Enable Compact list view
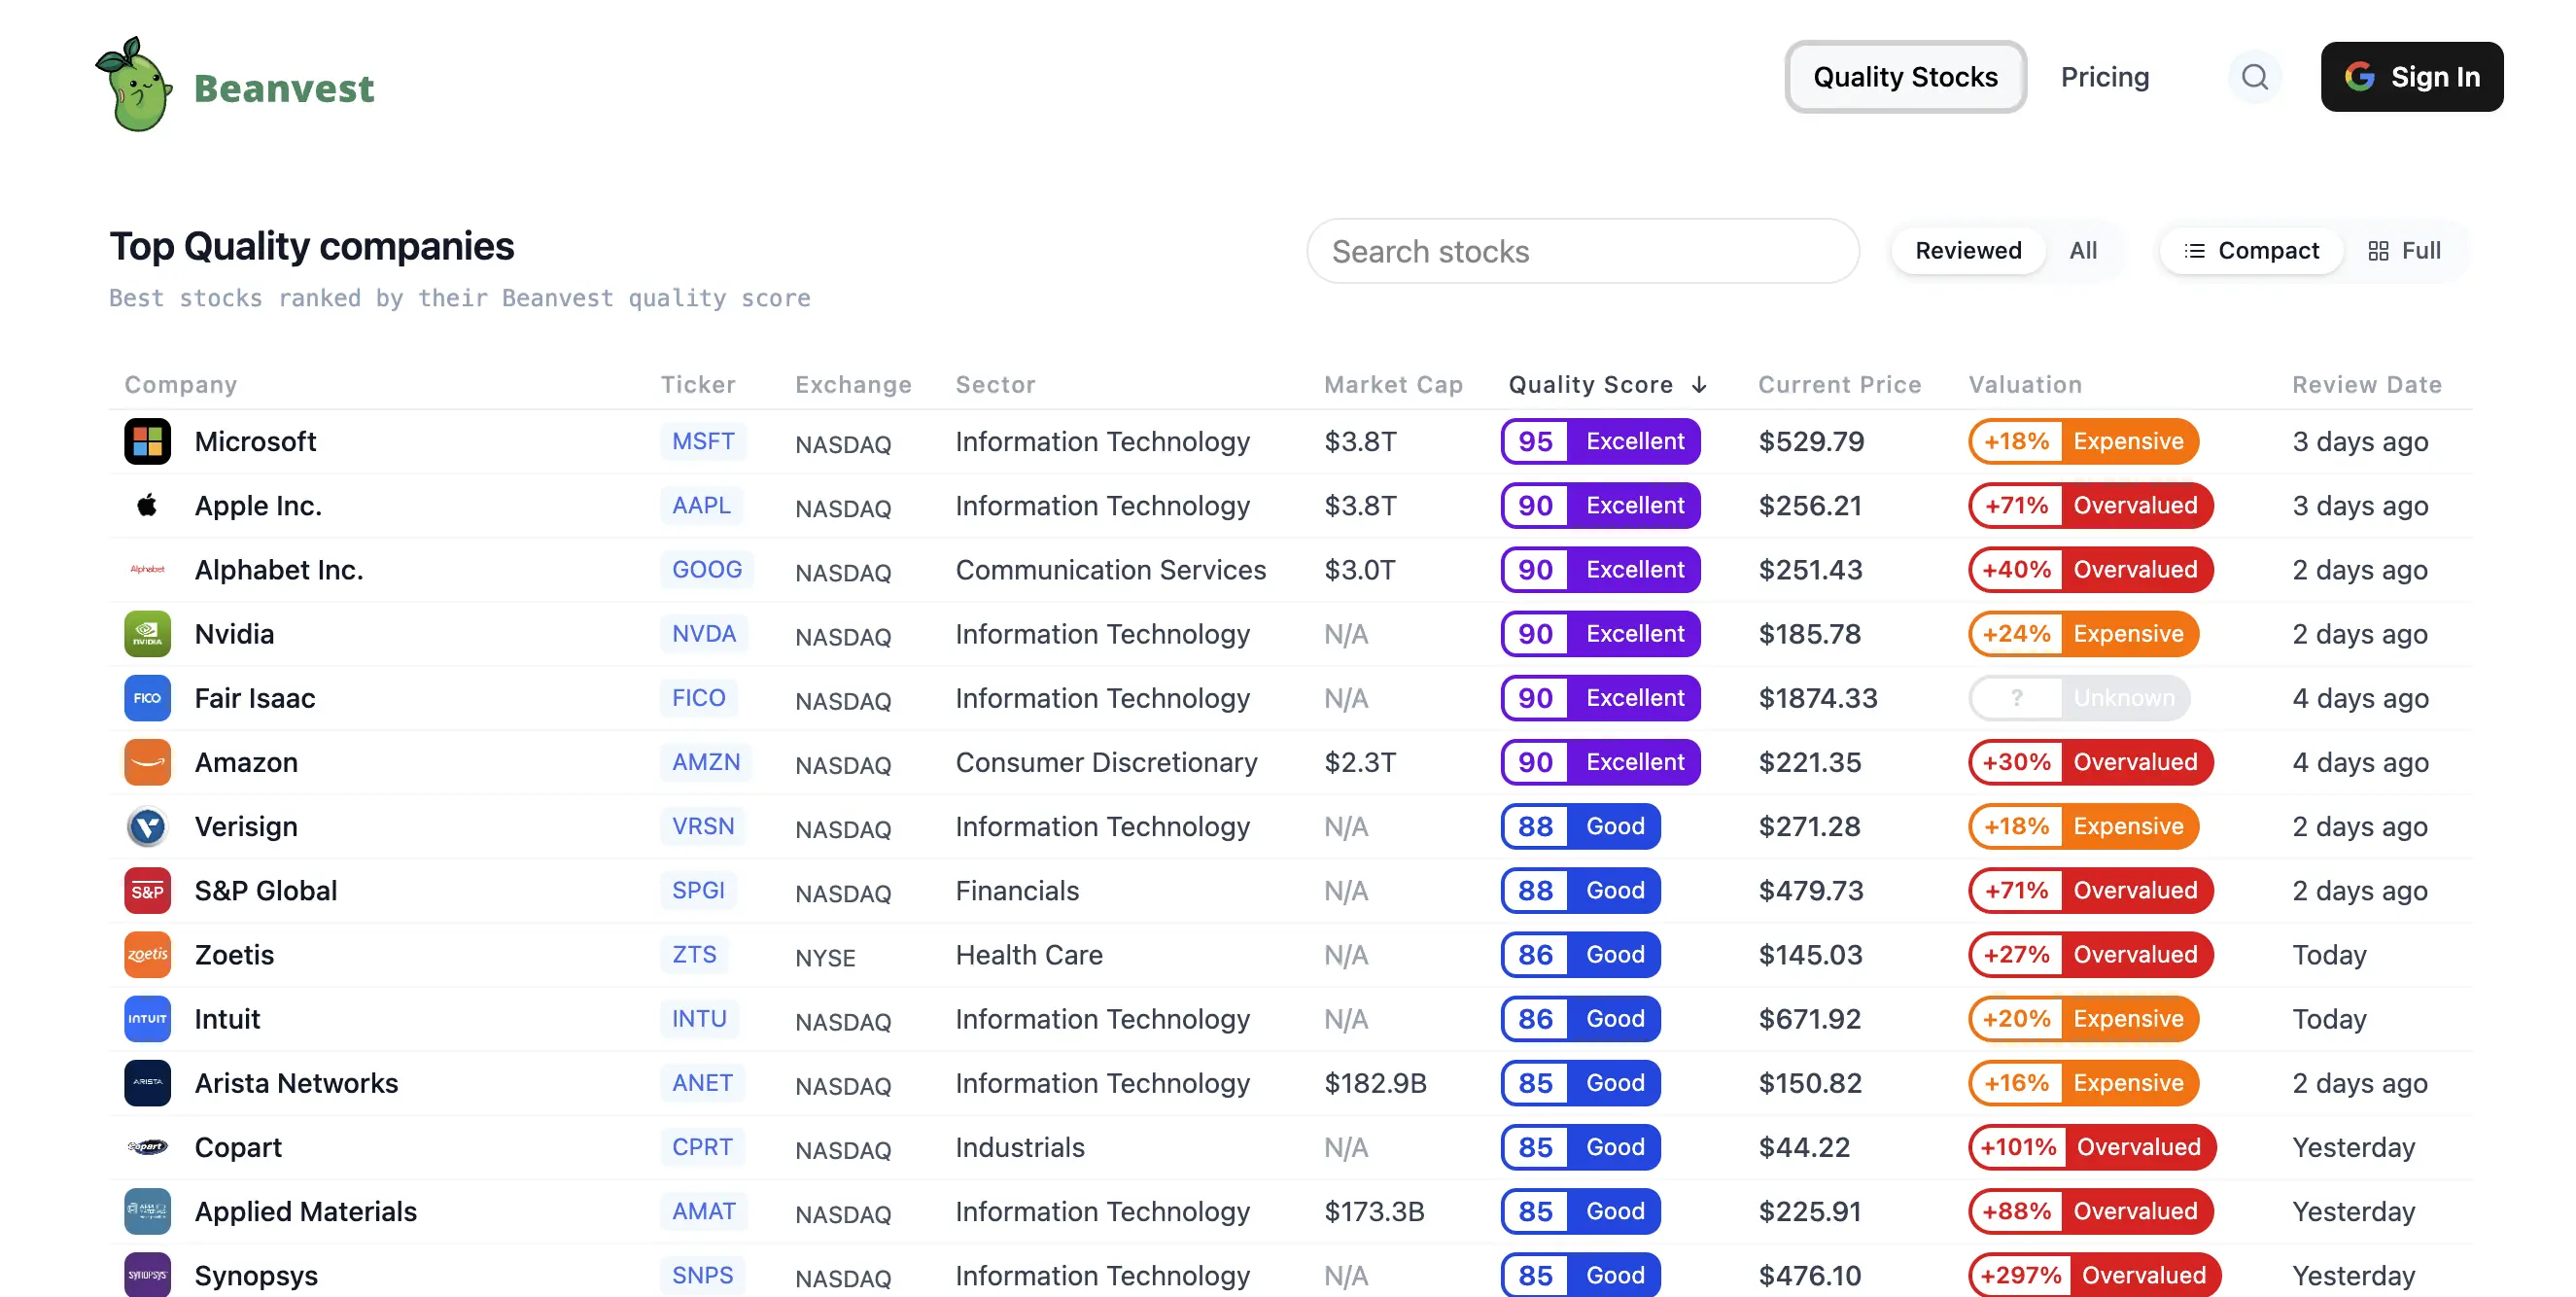2576x1297 pixels. (2250, 250)
